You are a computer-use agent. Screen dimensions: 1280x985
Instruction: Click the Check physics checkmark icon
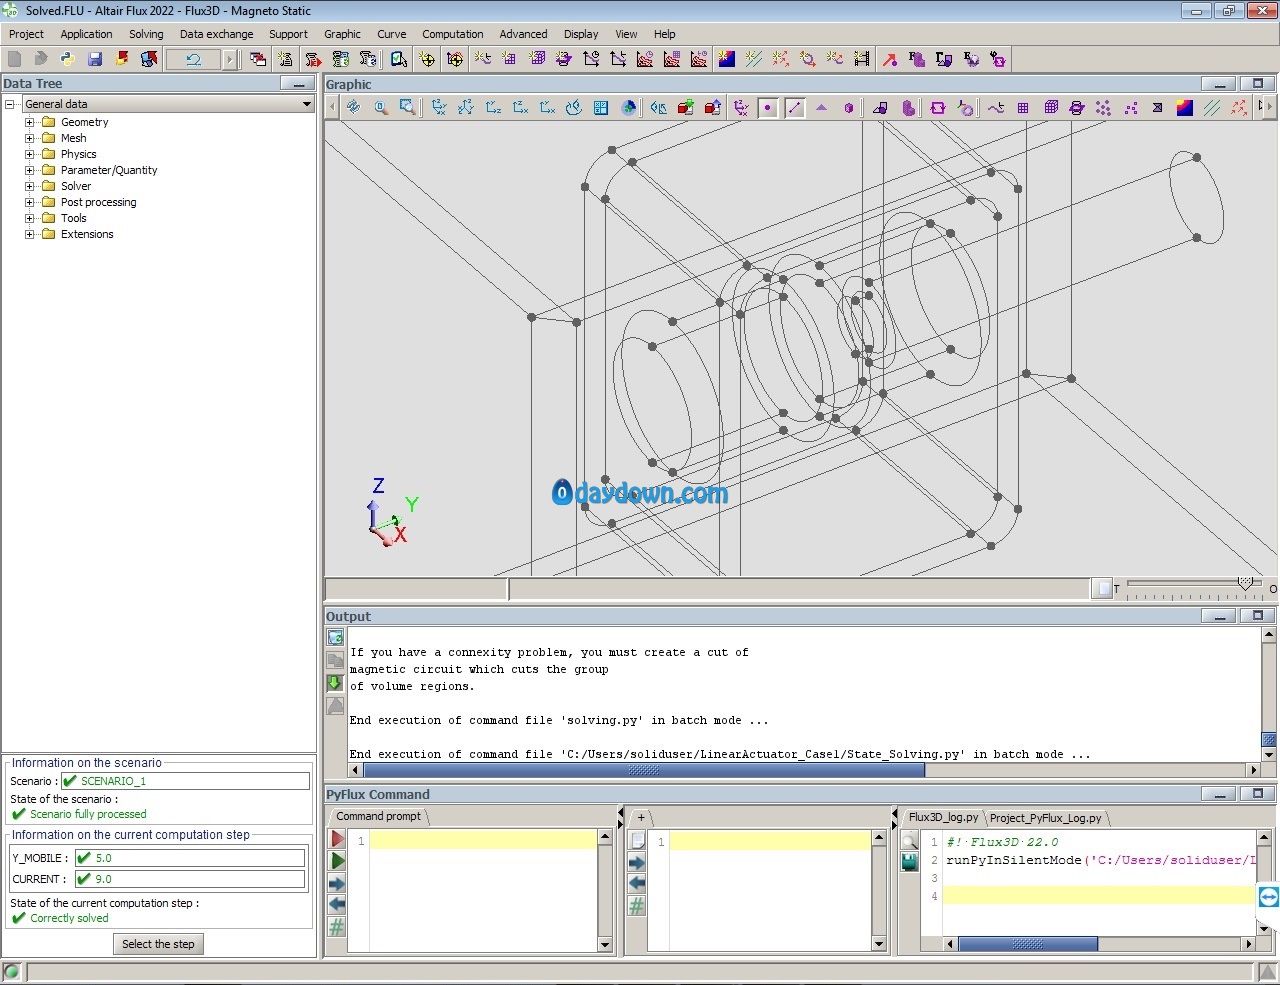pos(398,59)
